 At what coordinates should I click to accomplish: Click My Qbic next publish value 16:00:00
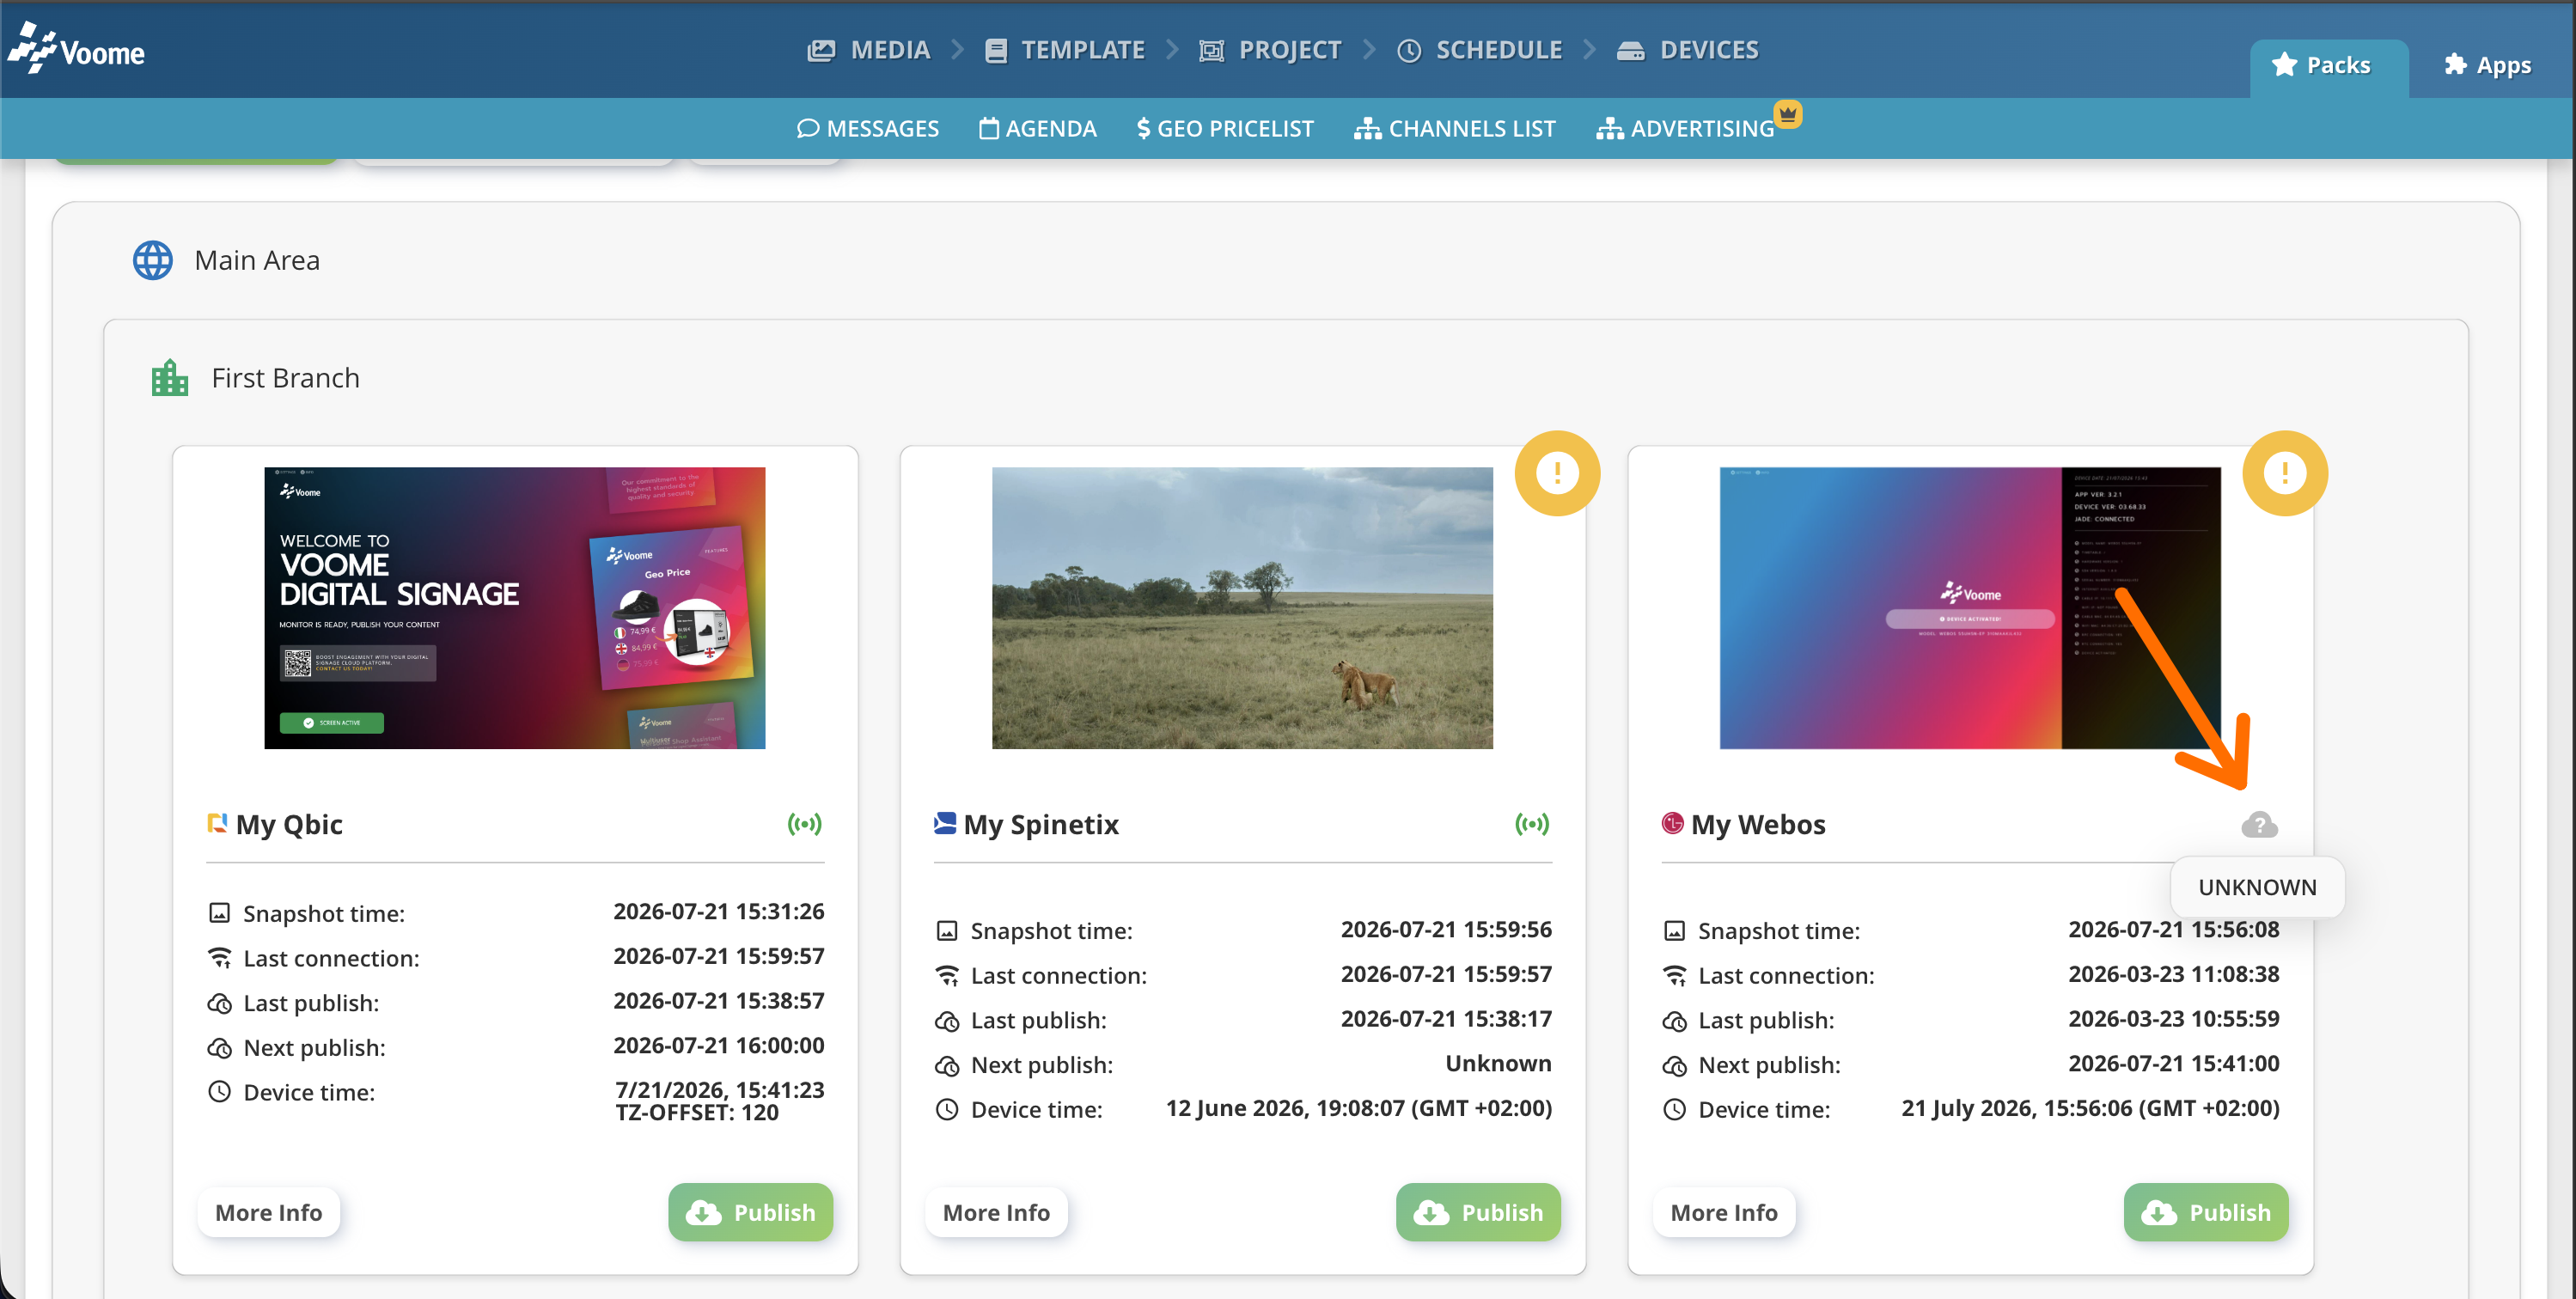719,1046
